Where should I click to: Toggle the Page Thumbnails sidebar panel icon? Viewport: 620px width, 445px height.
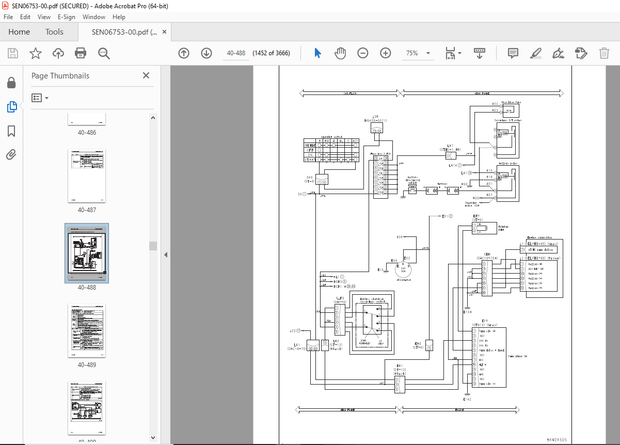coord(12,106)
